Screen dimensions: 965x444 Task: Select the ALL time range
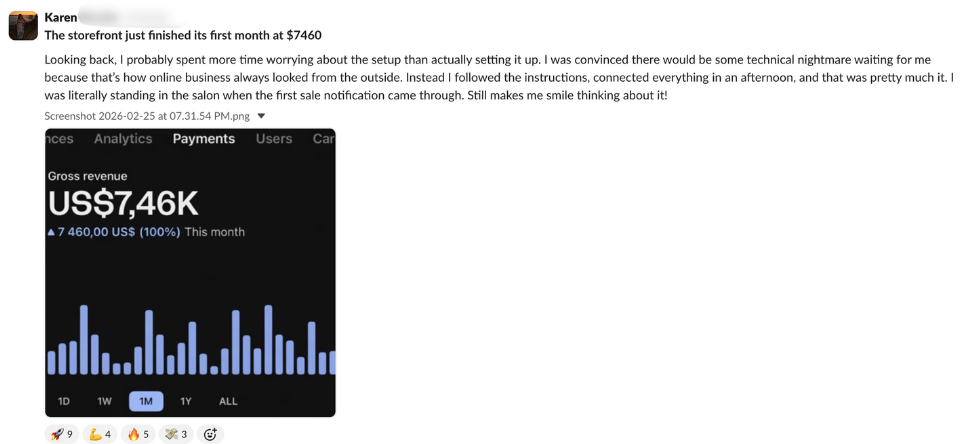[x=228, y=402]
